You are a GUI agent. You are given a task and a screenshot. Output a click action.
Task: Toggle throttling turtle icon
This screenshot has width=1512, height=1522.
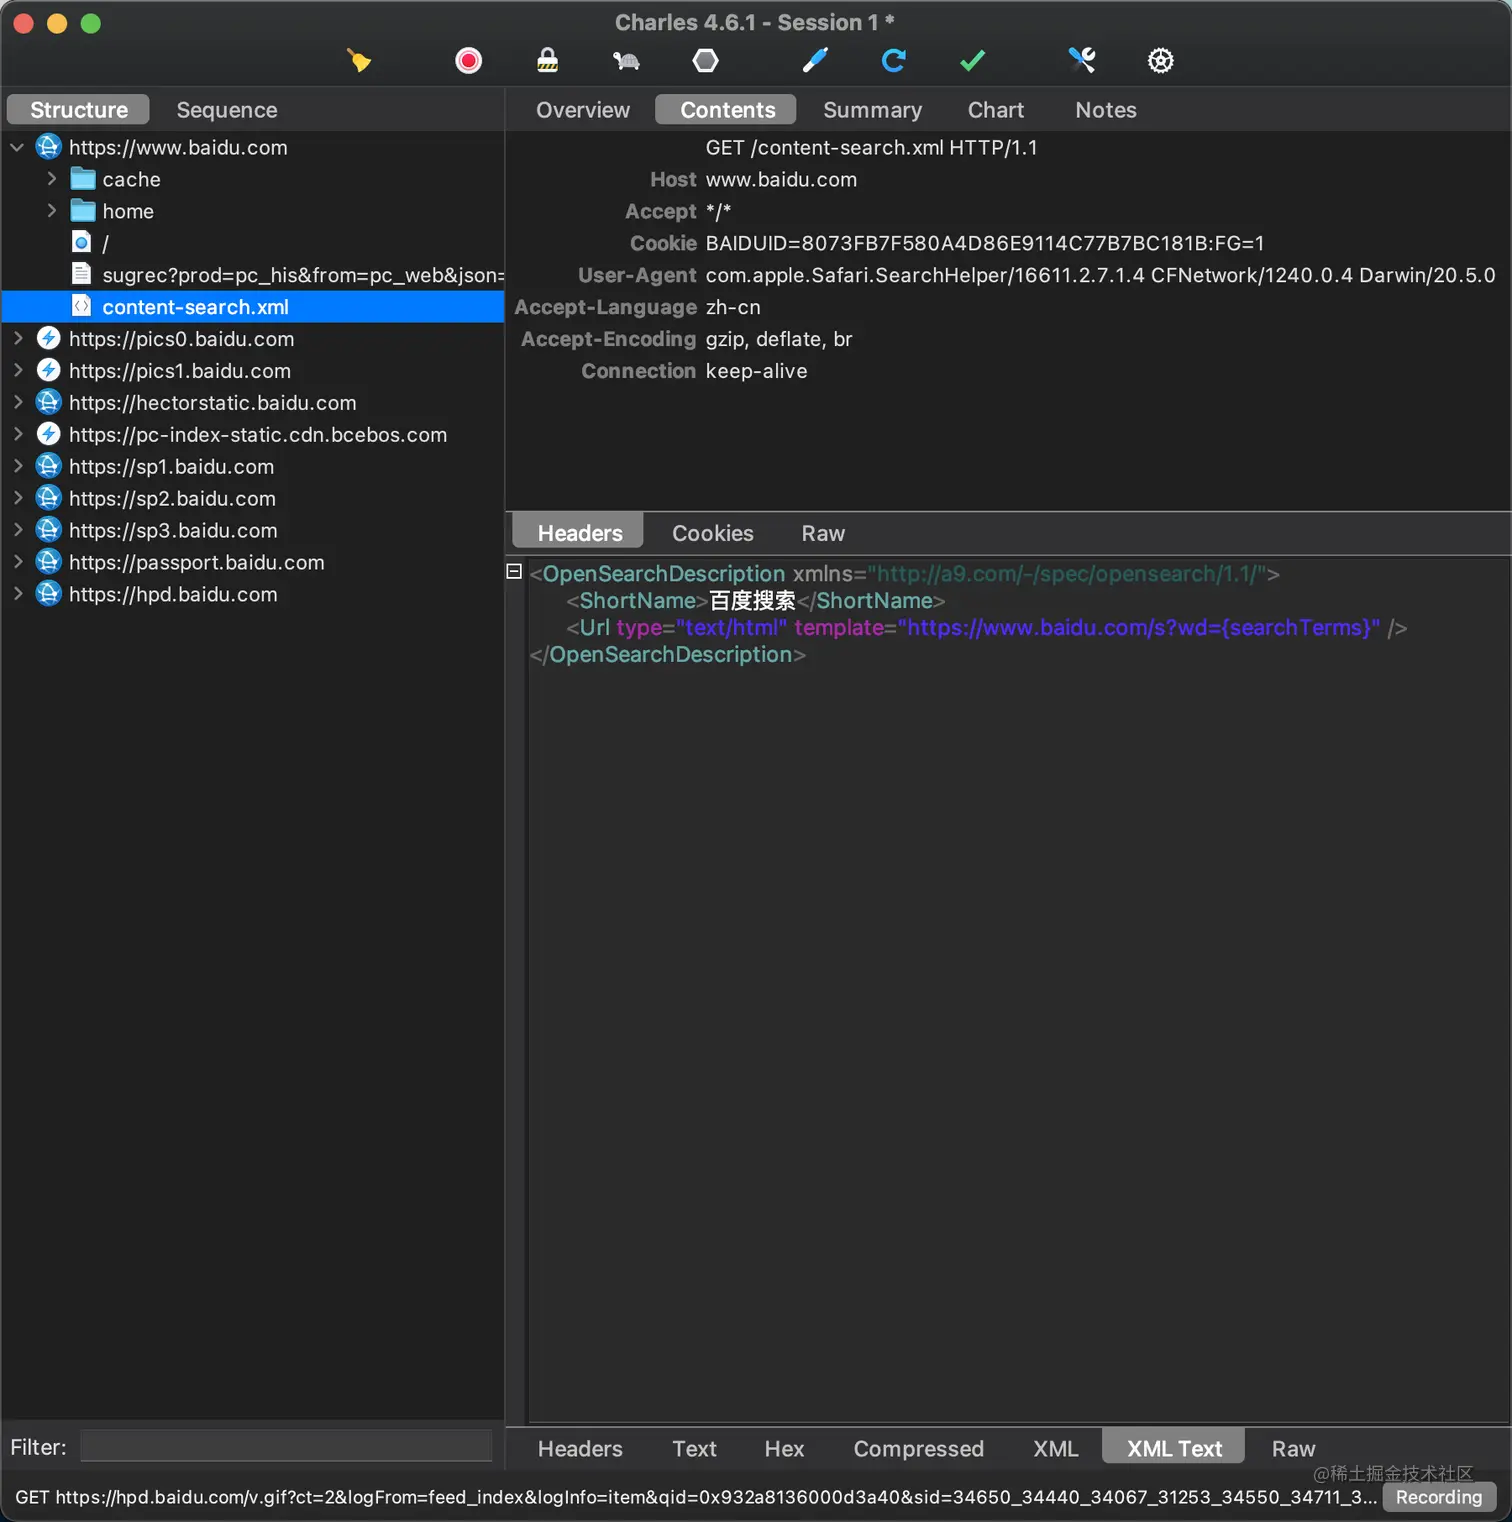pyautogui.click(x=626, y=61)
